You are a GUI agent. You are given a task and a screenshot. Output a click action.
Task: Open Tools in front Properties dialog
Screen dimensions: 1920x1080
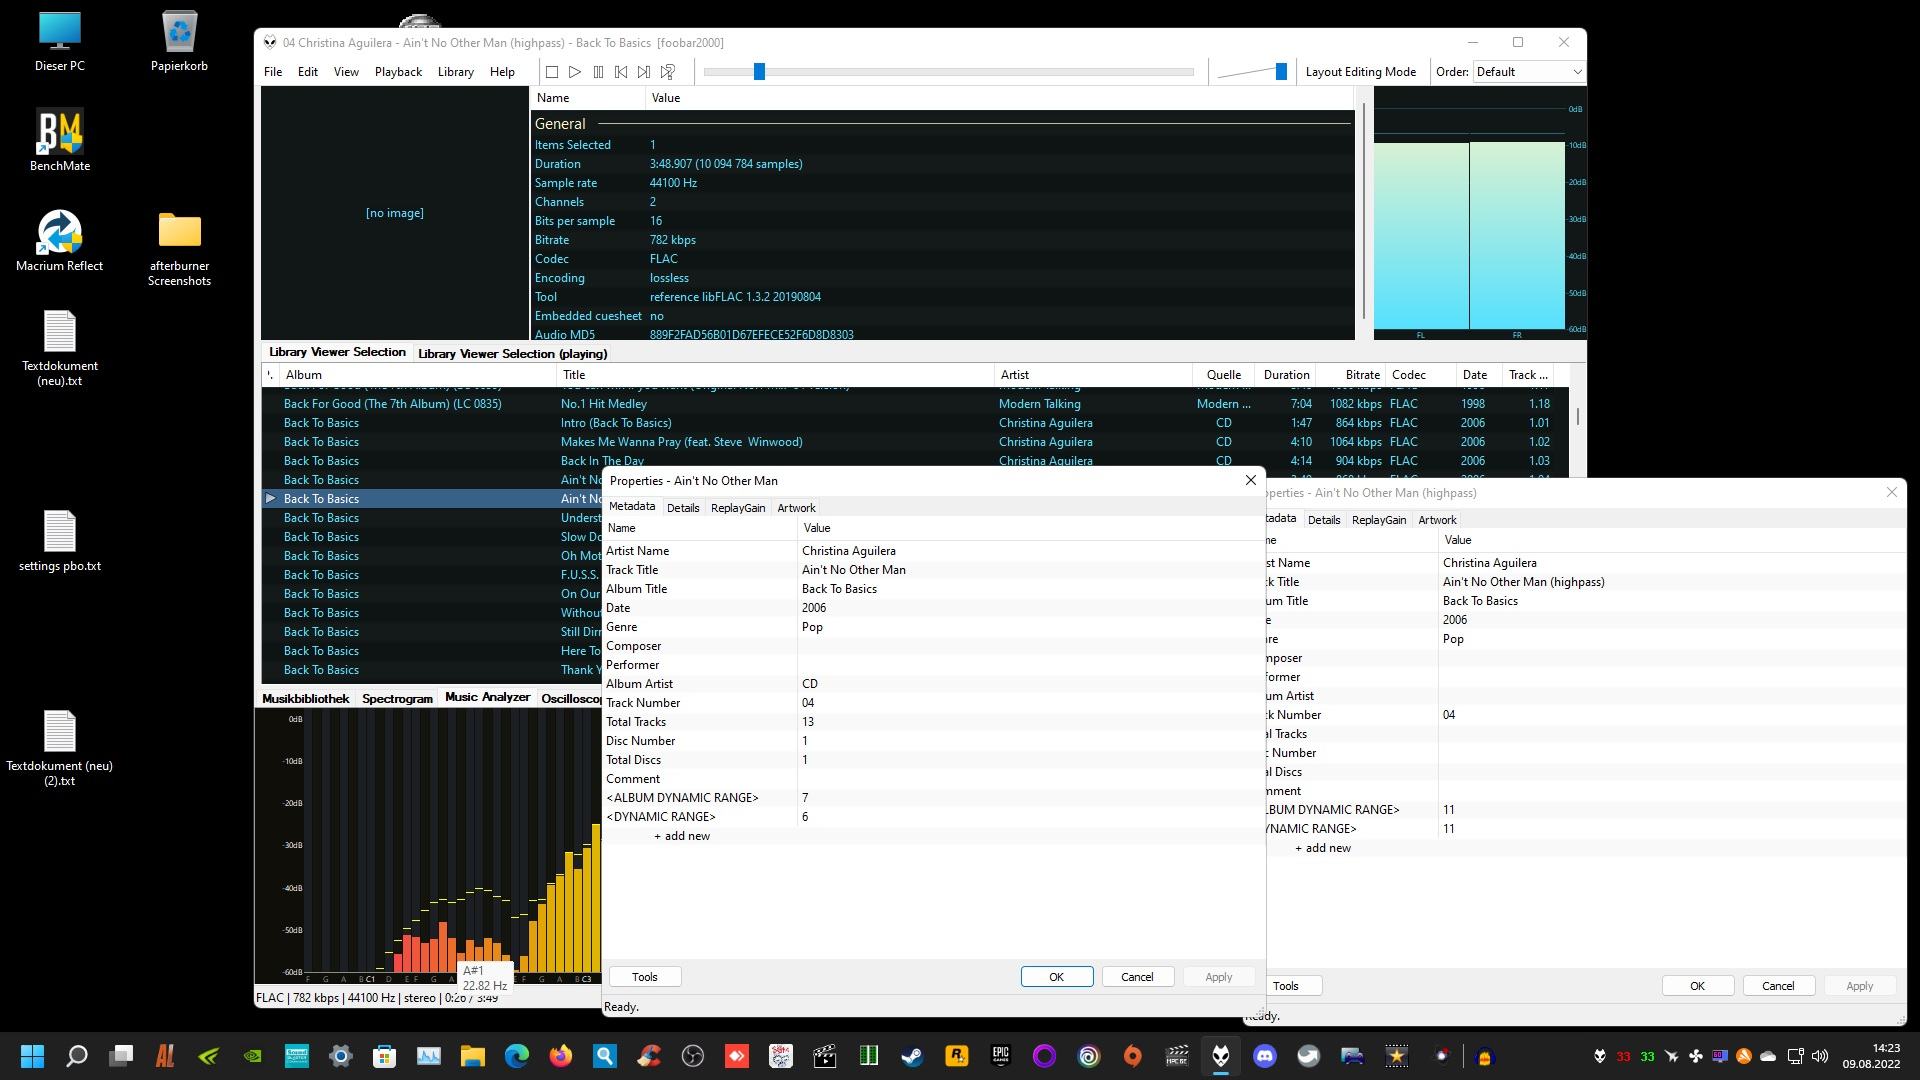pos(645,977)
